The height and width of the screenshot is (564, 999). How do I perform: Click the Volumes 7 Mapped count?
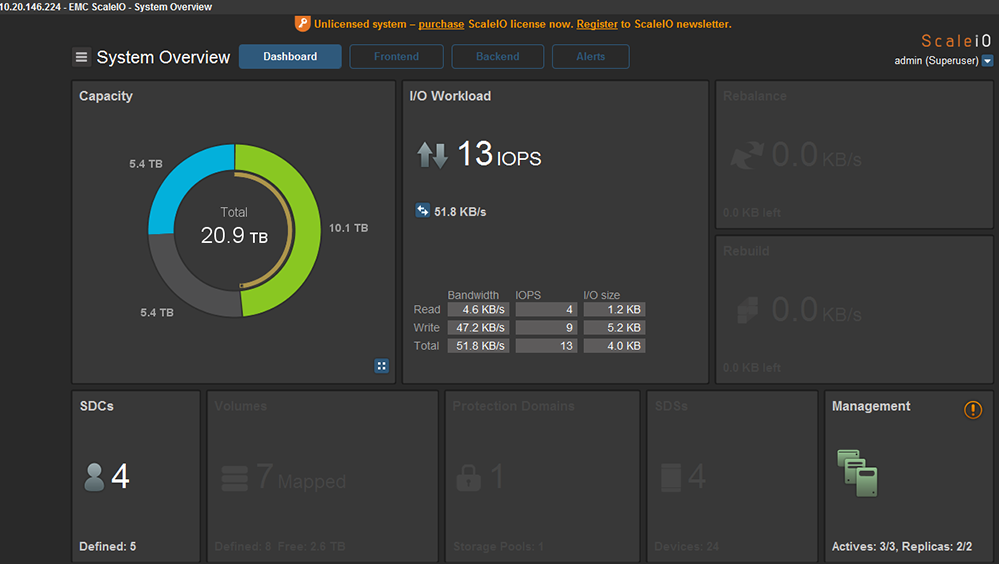301,477
